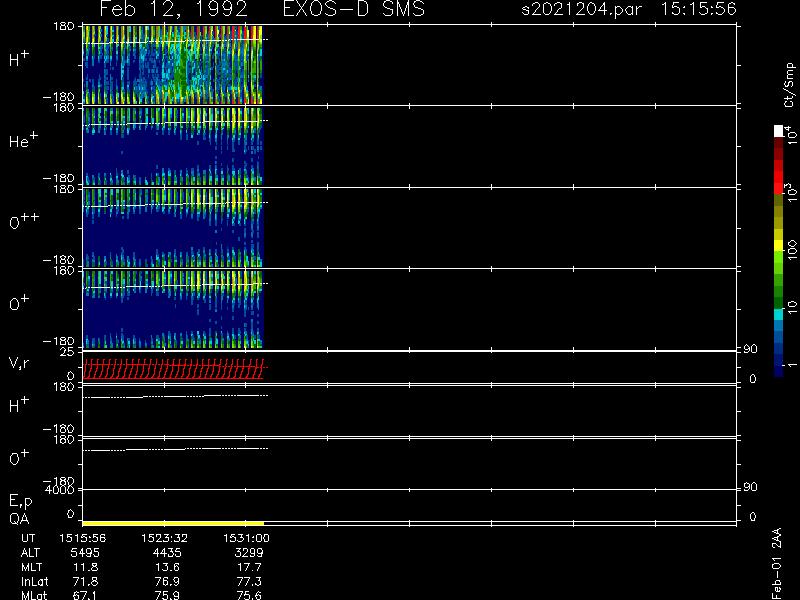Click the 'E,p' axis label
Screen dimensions: 800x600
(20, 502)
